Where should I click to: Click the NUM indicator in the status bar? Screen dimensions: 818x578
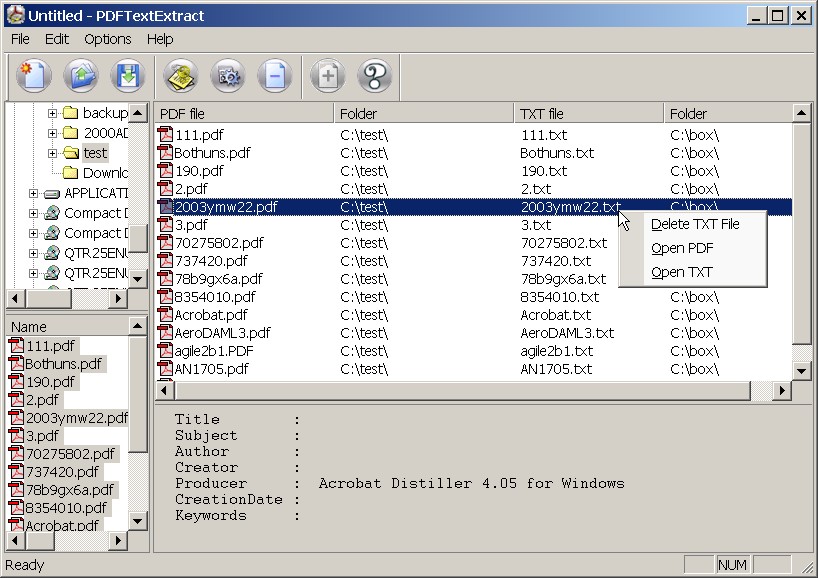pos(732,565)
